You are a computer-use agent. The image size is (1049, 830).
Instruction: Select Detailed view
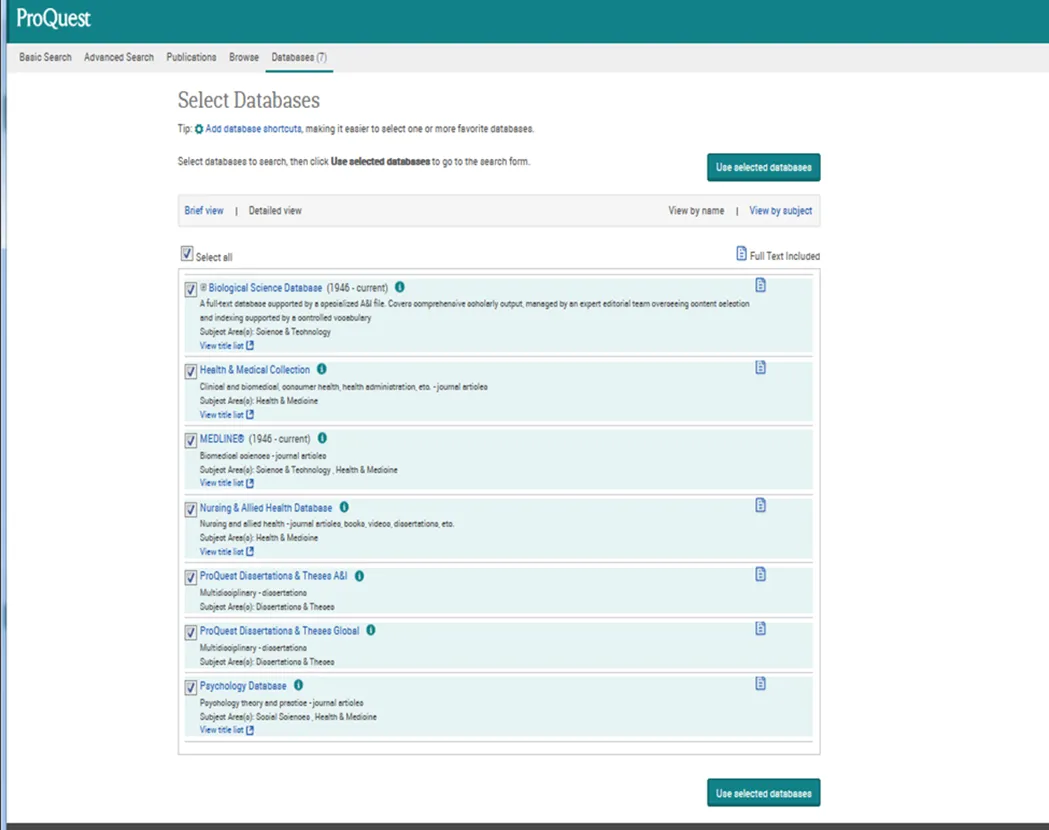coord(275,211)
